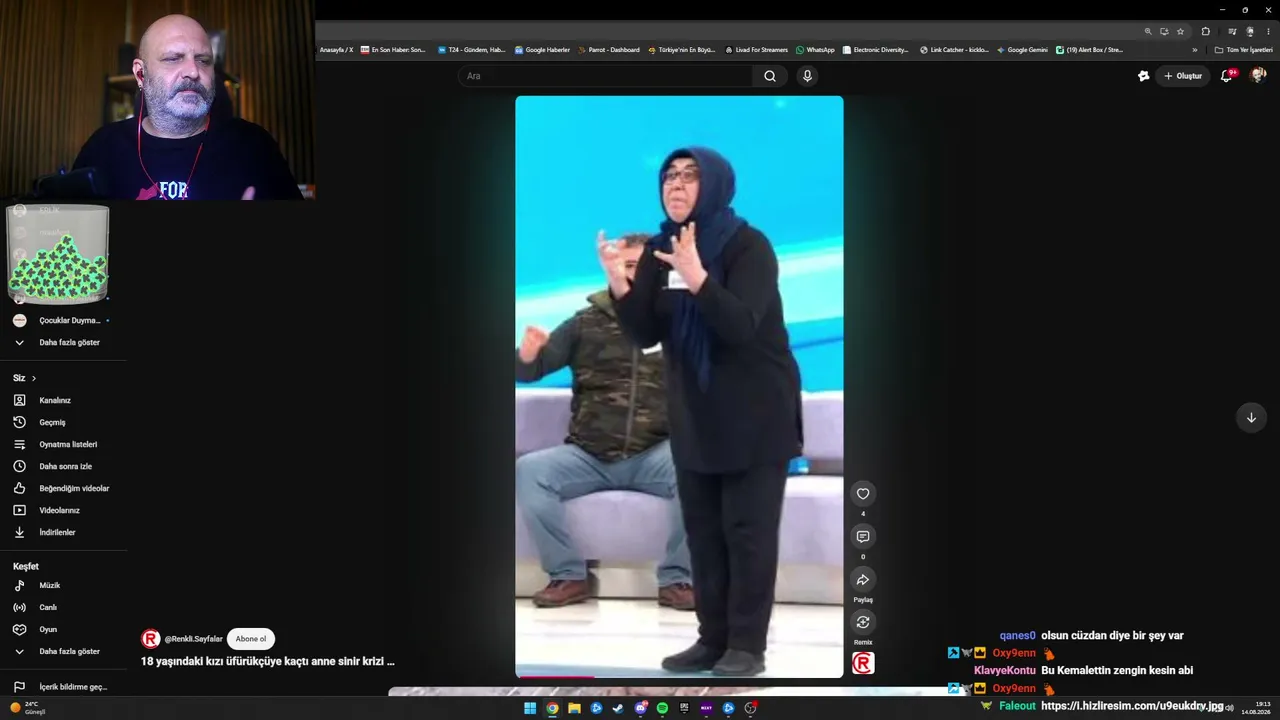Launch Steam from the taskbar
This screenshot has height=720, width=1280.
tap(618, 708)
